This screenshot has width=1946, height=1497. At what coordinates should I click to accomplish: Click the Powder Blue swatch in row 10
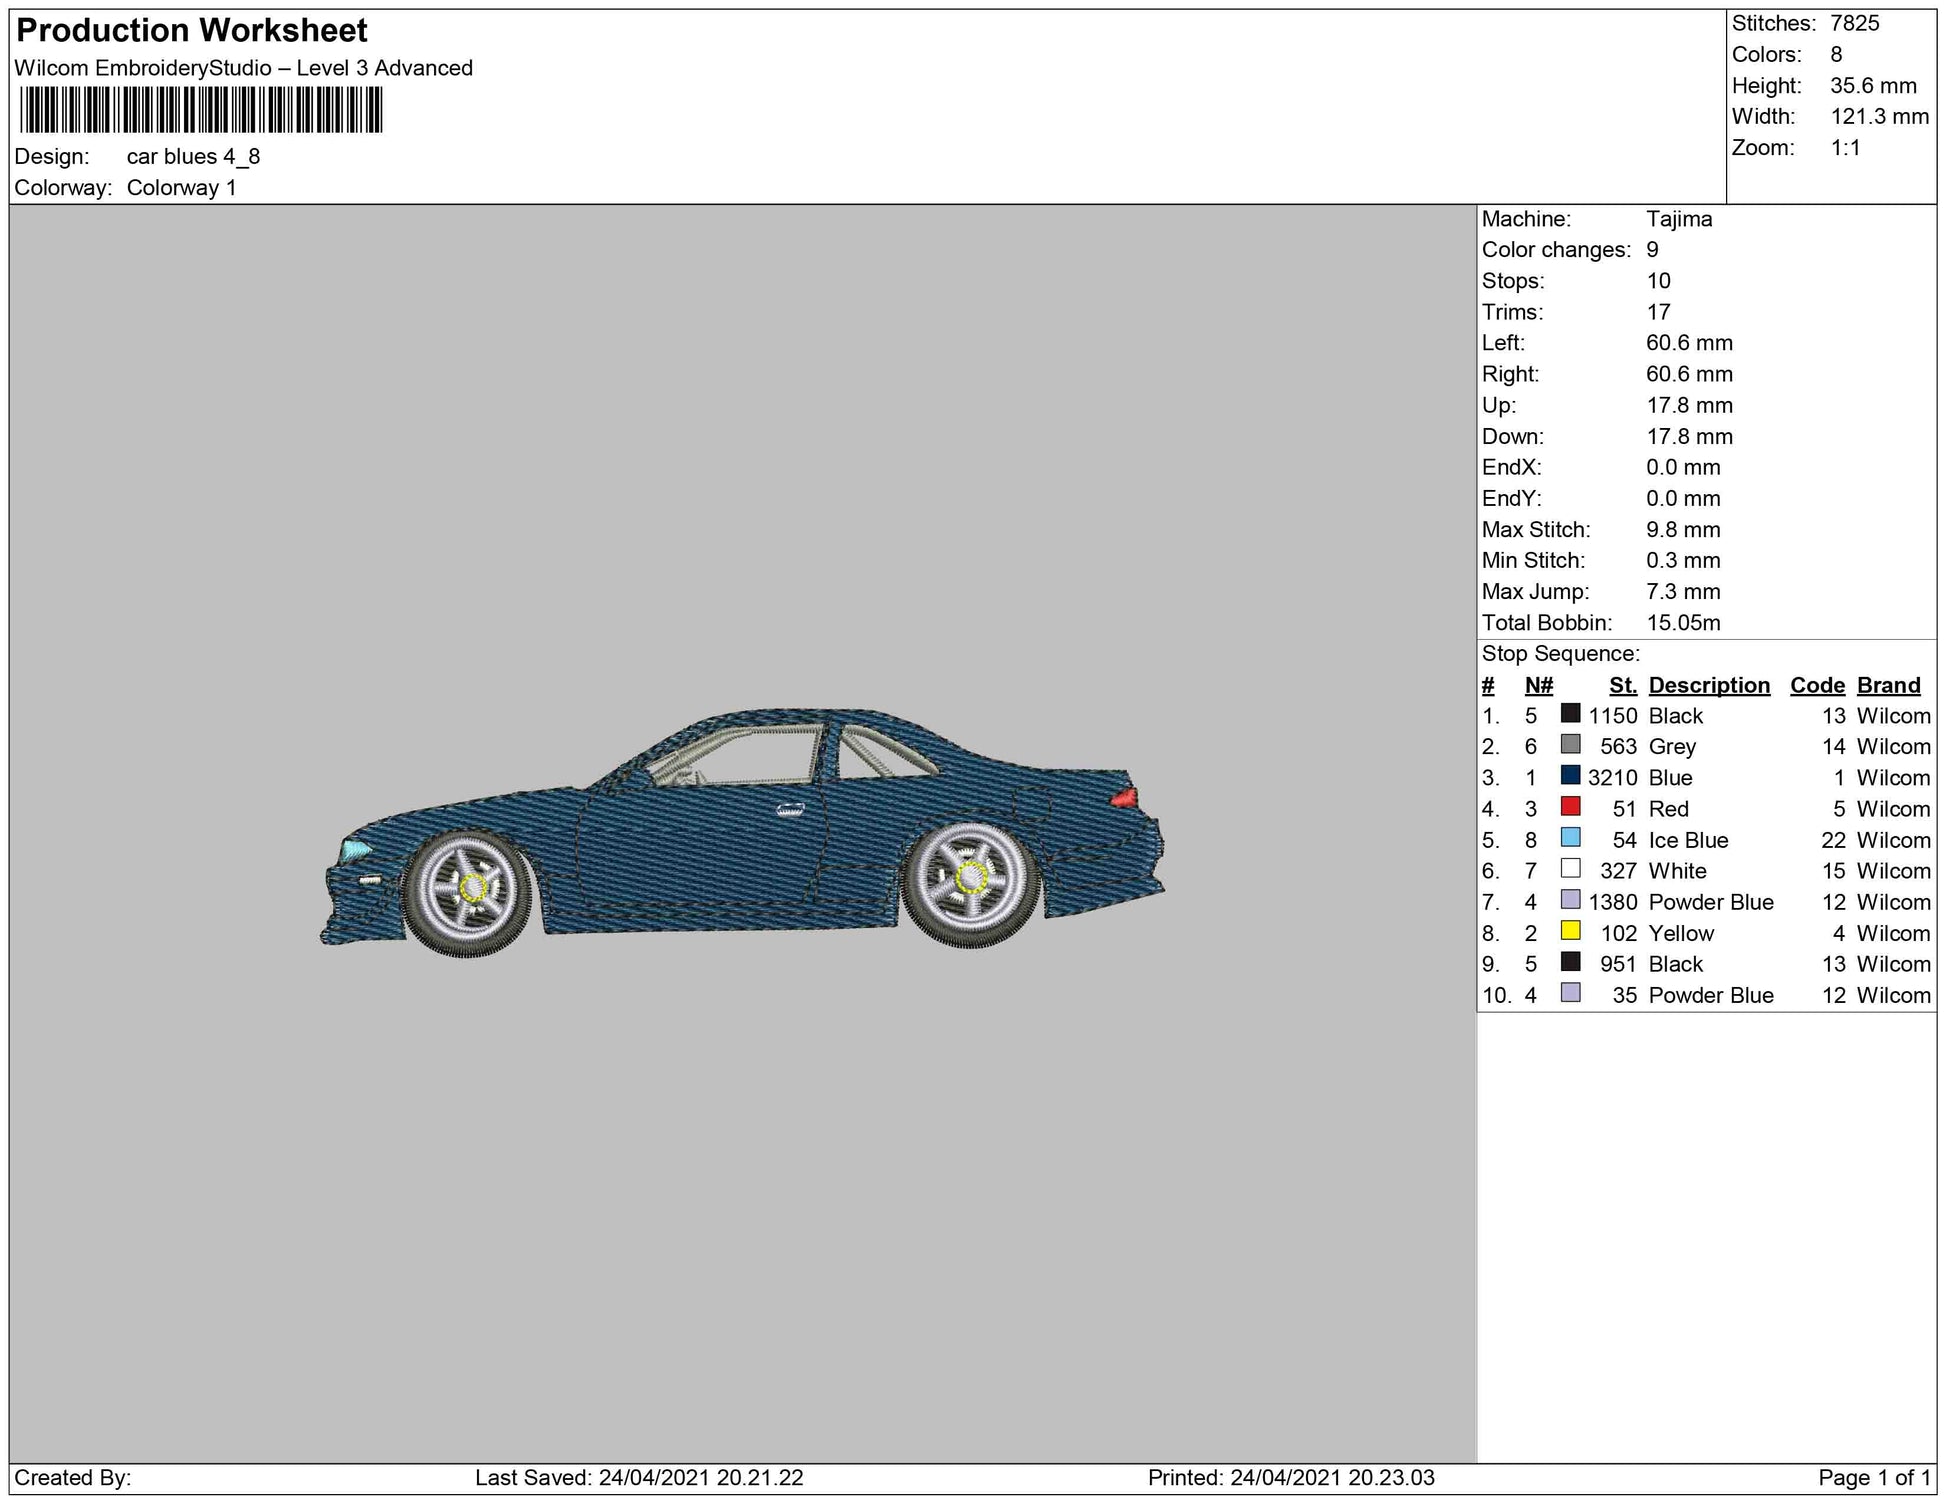coord(1570,993)
